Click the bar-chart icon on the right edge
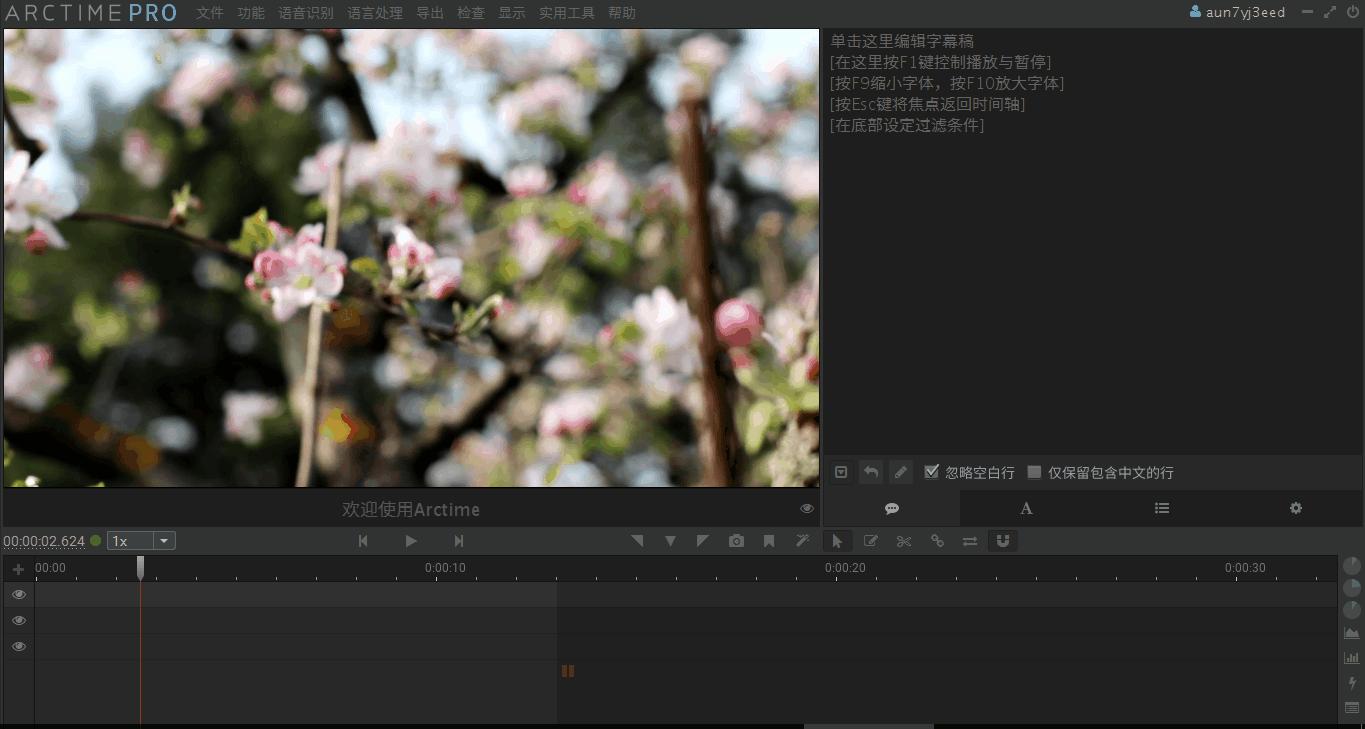Image resolution: width=1365 pixels, height=729 pixels. coord(1351,657)
